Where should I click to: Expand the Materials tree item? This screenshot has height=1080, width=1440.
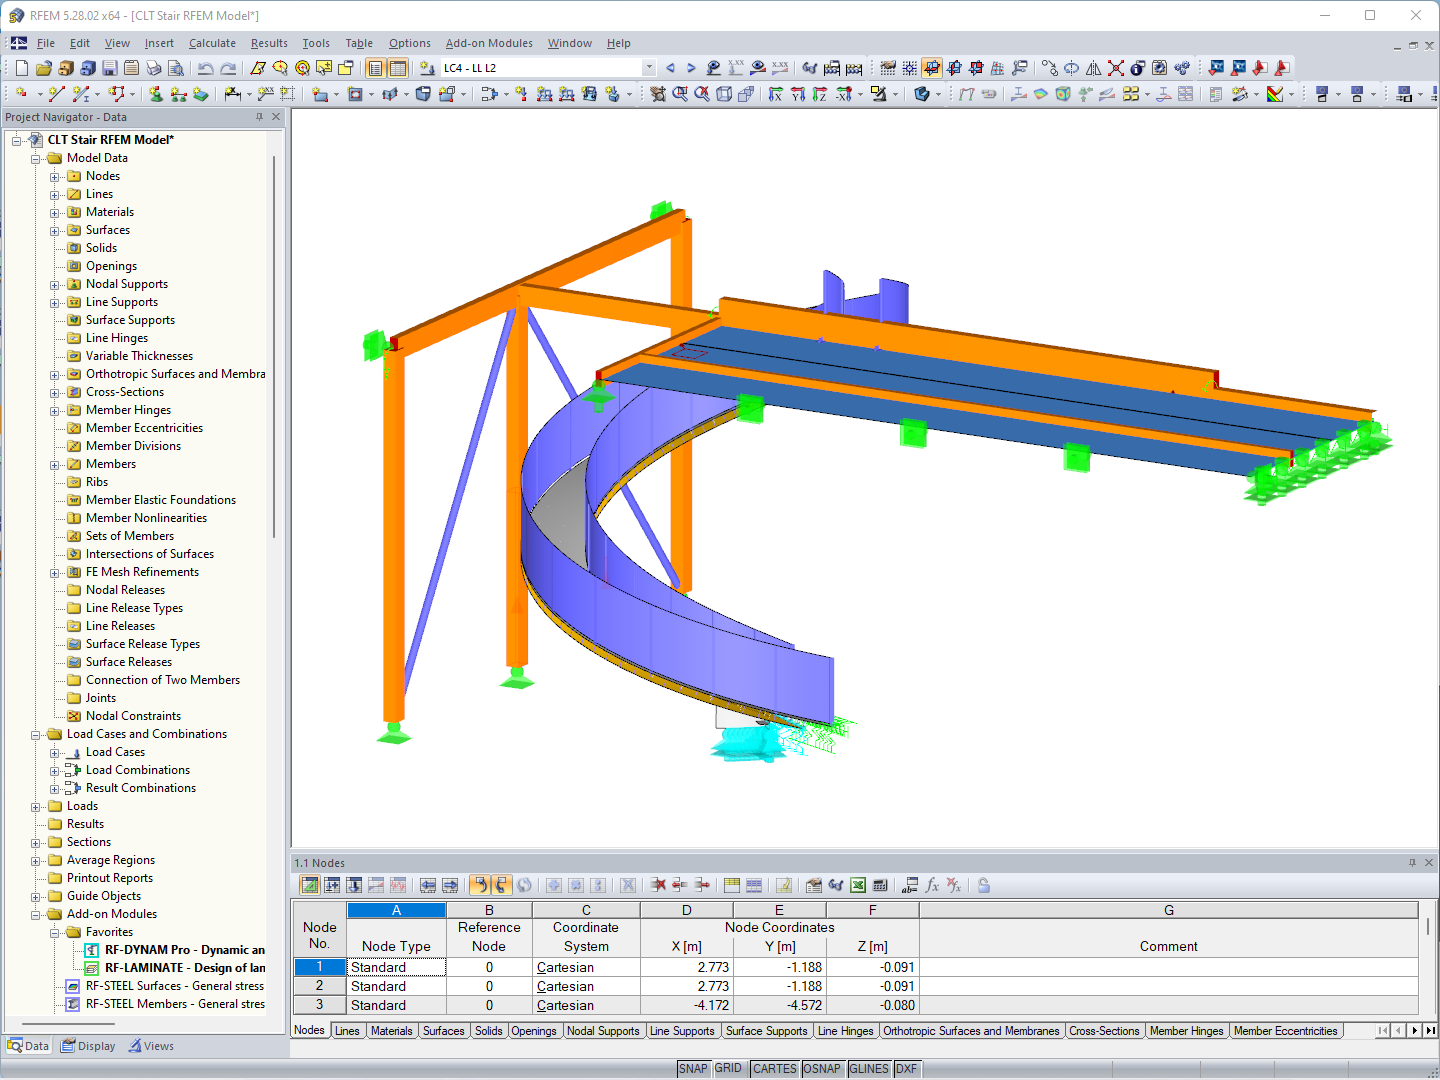tap(55, 213)
